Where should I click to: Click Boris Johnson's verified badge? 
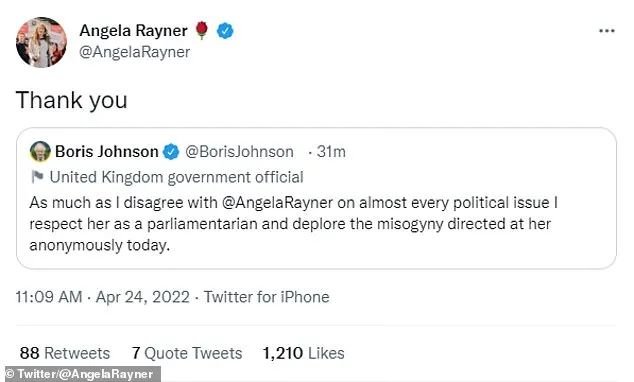click(x=171, y=152)
